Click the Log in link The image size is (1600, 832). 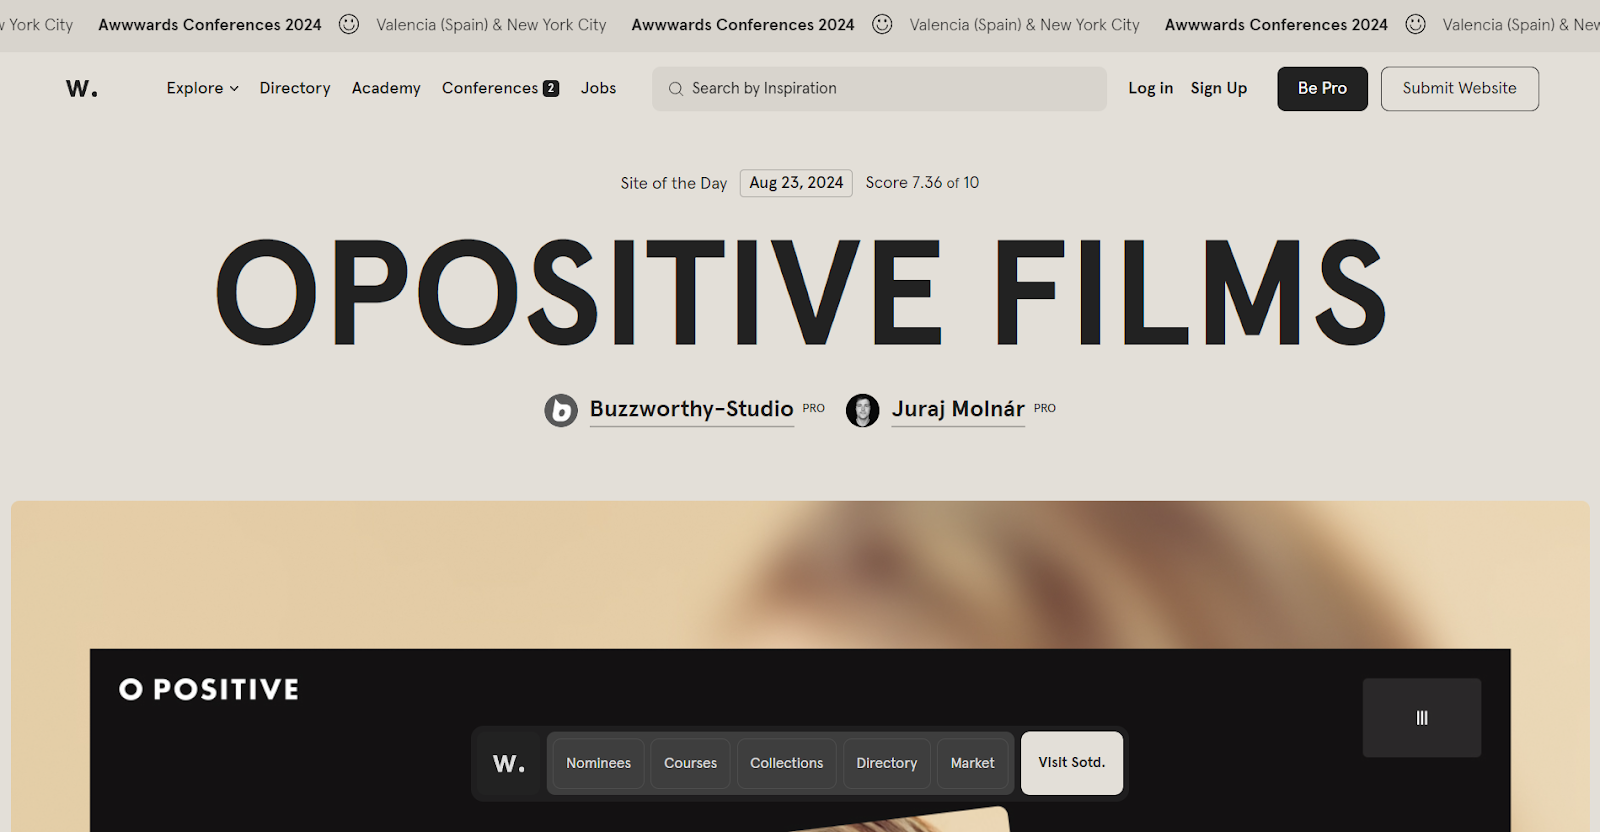click(1150, 88)
